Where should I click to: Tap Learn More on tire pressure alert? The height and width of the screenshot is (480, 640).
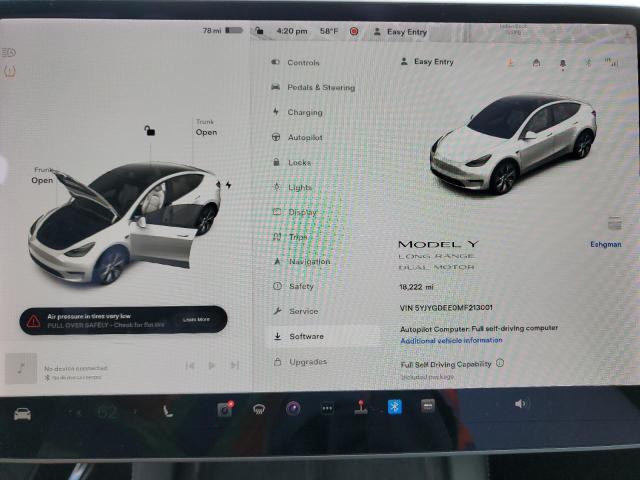(x=196, y=320)
